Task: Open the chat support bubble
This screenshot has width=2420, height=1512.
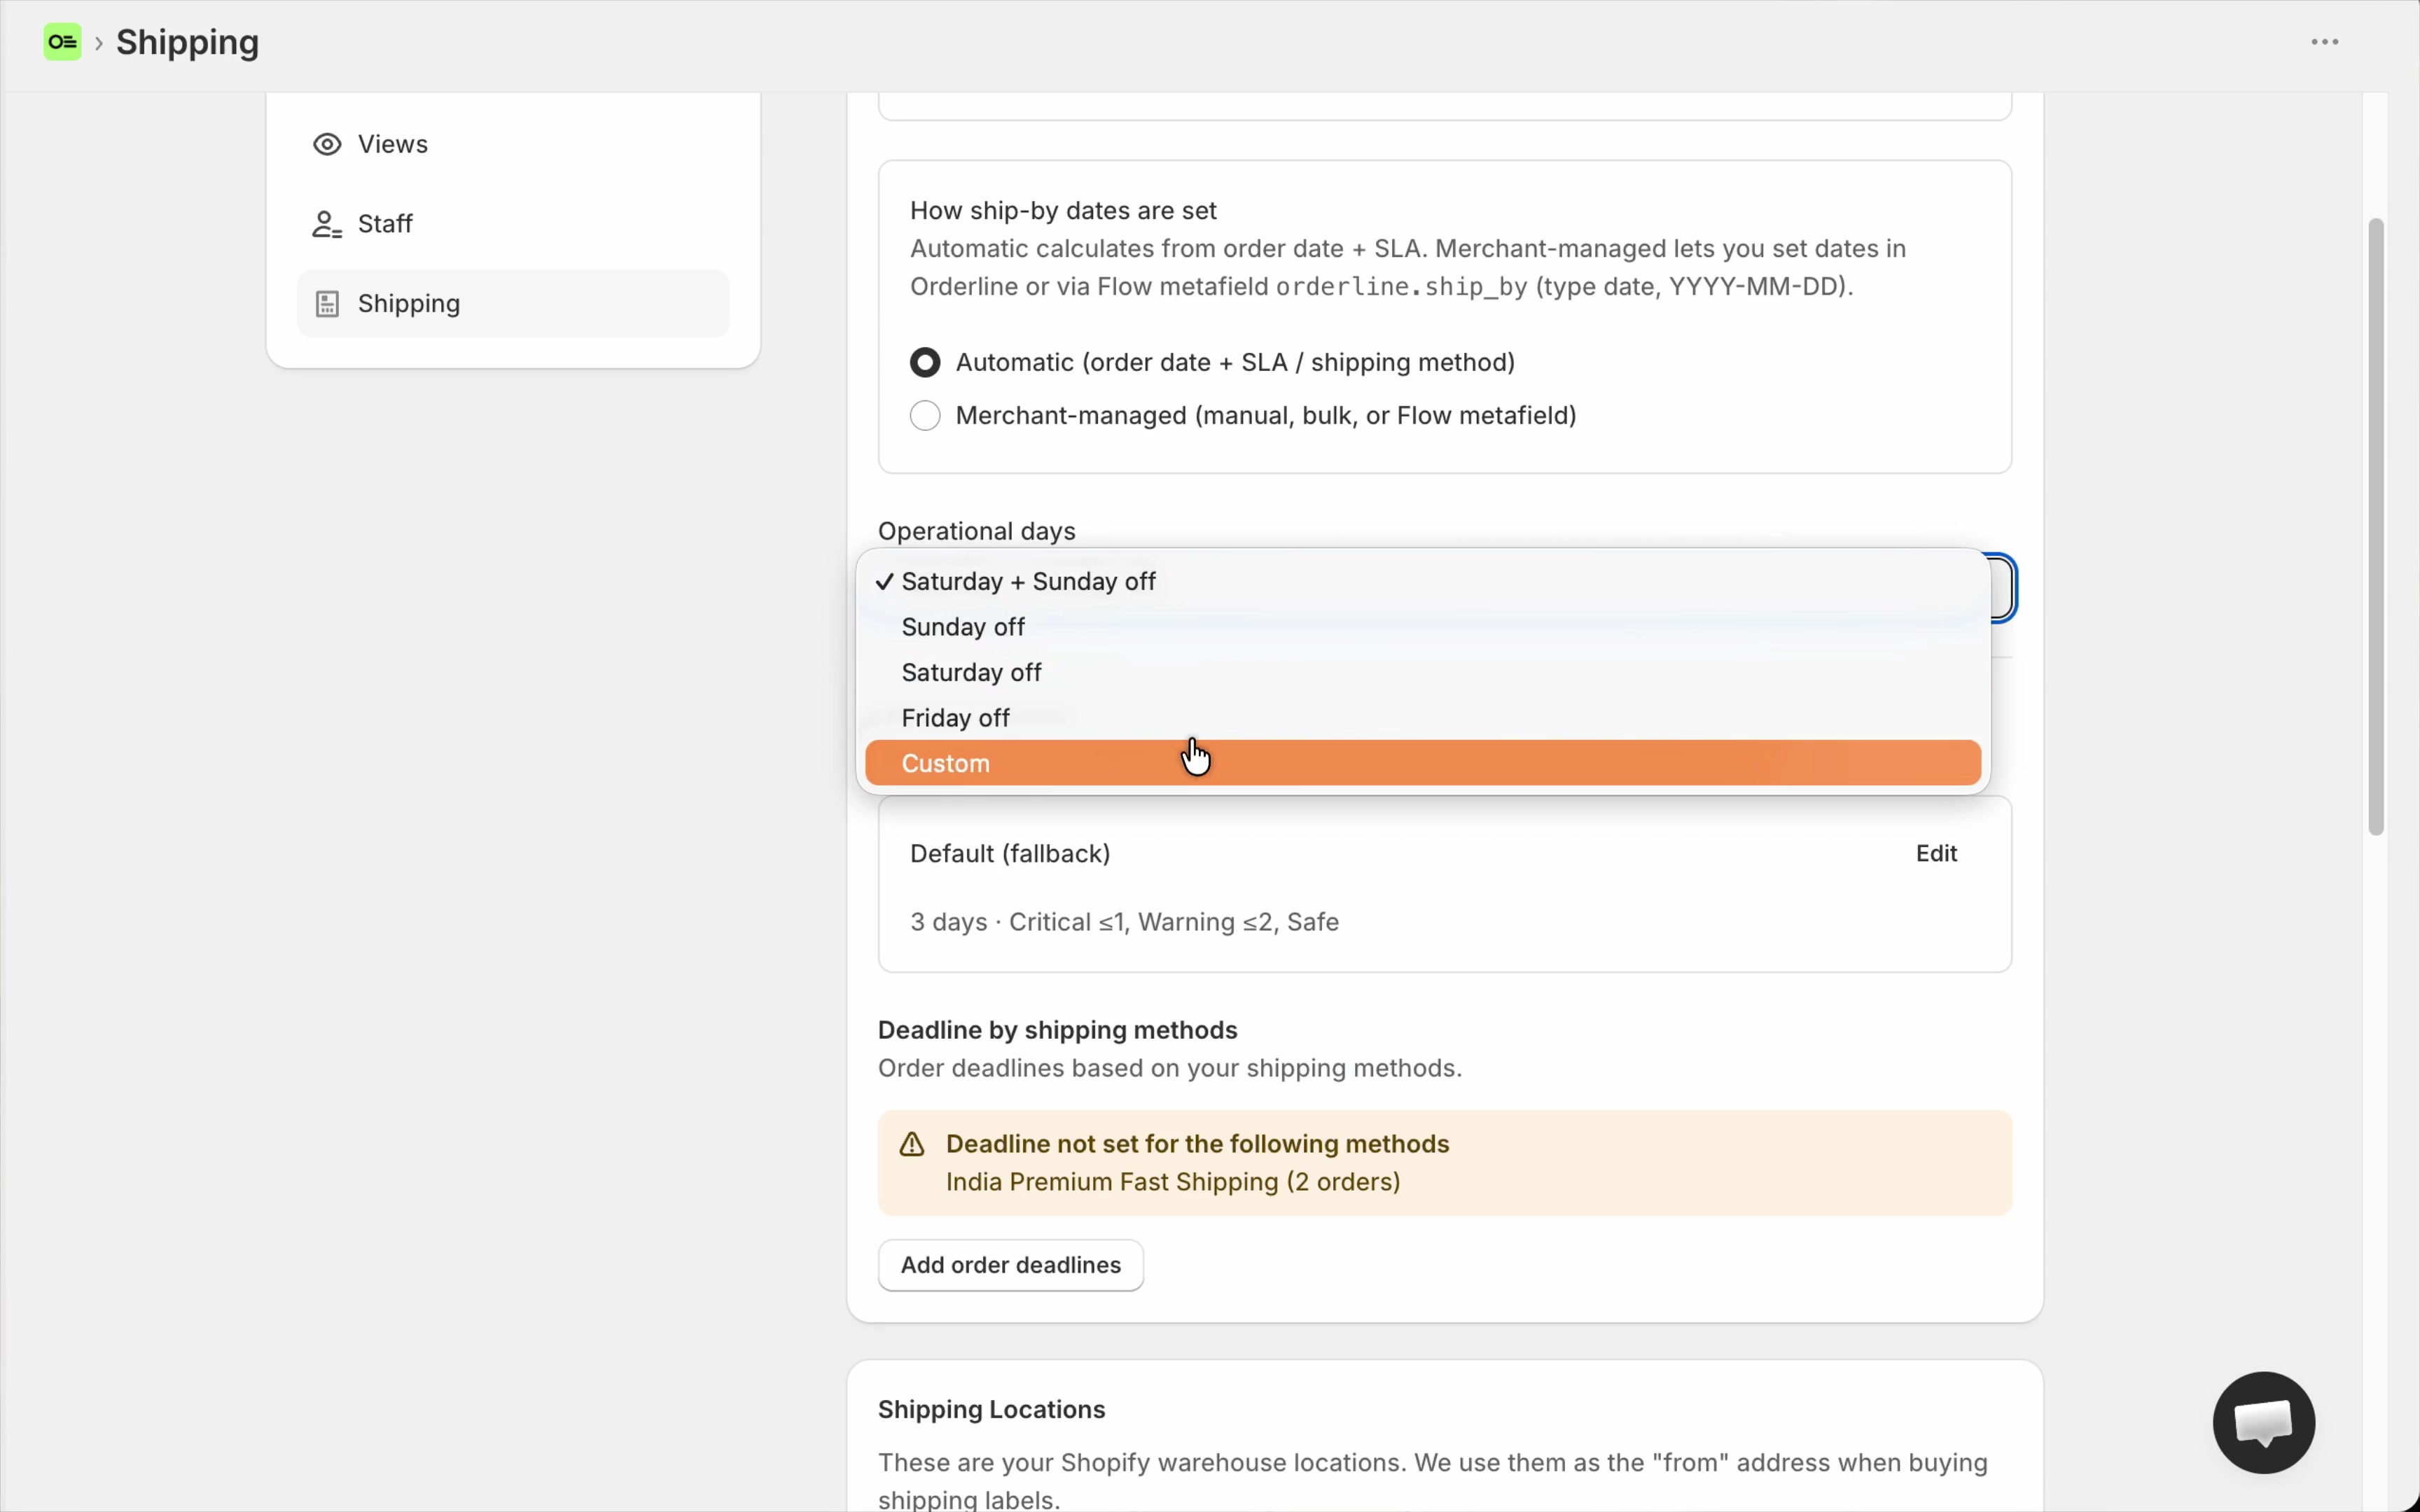Action: [2263, 1422]
